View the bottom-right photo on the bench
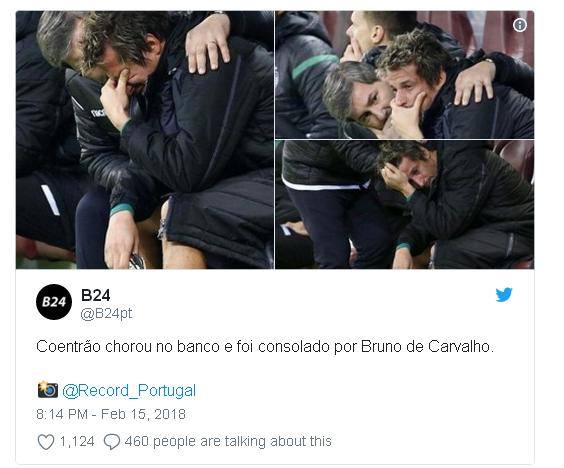Image resolution: width=564 pixels, height=468 pixels. click(405, 204)
